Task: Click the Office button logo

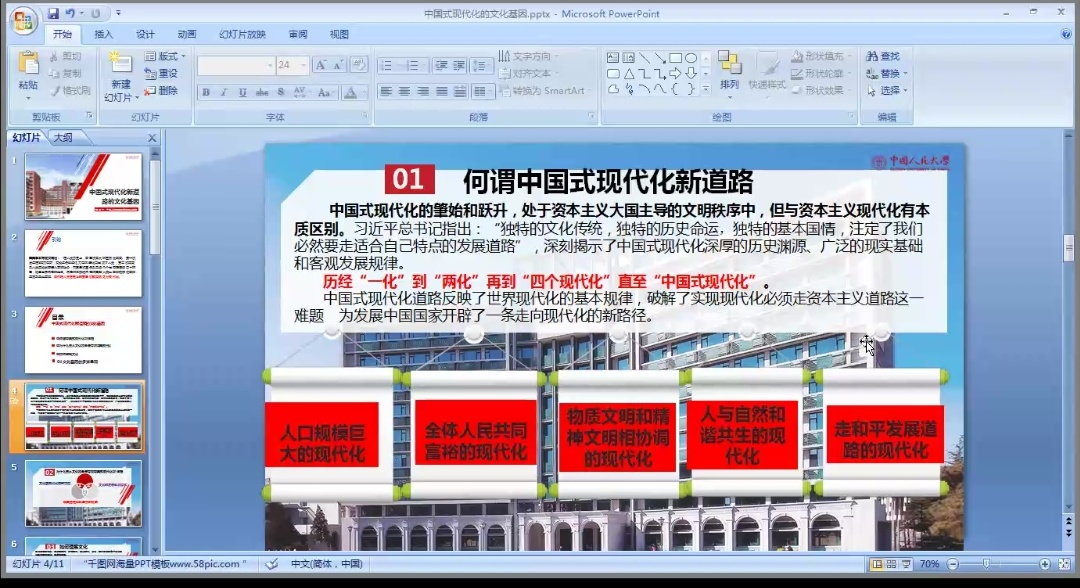Action: pos(22,19)
